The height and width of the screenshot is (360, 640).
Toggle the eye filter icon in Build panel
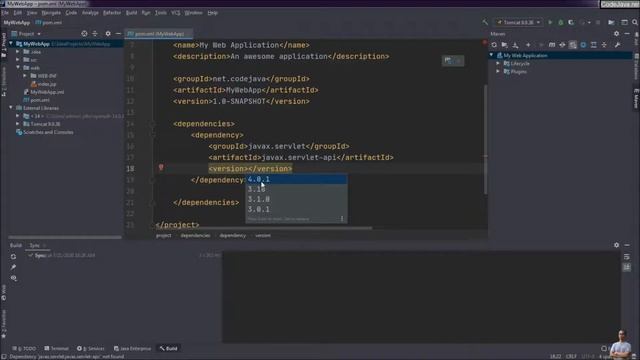pyautogui.click(x=13, y=278)
